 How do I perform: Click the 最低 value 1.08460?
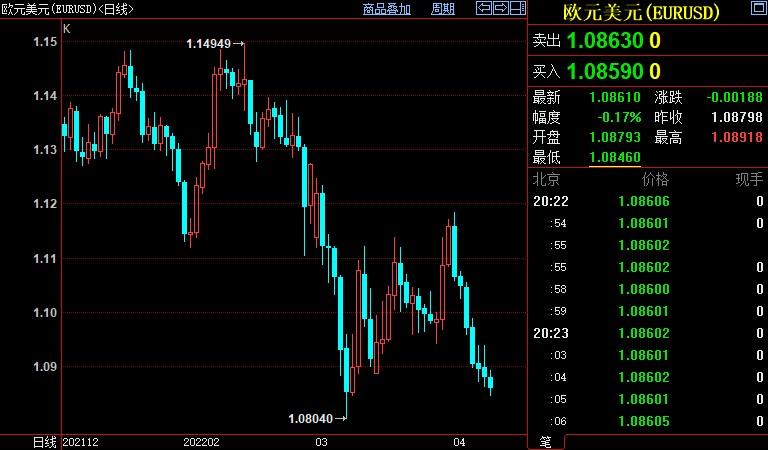tap(615, 157)
